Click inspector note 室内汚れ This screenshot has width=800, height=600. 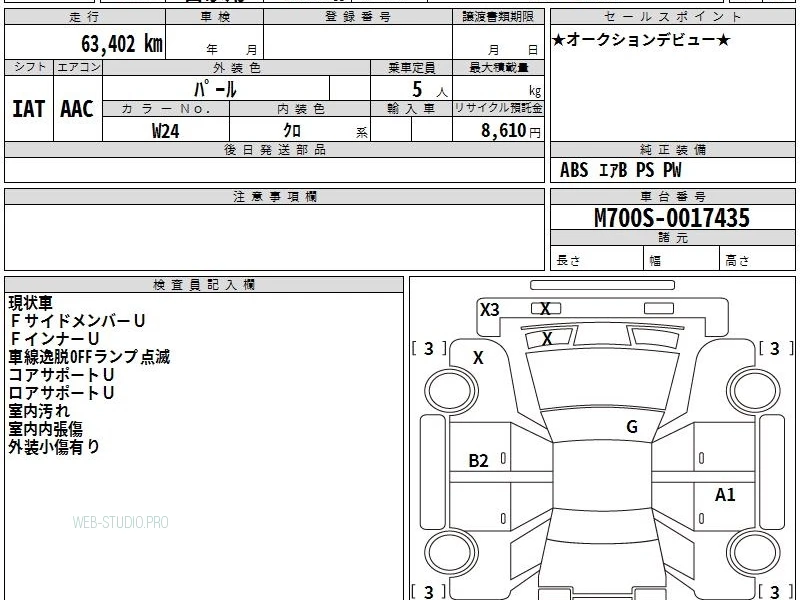[x=39, y=411]
